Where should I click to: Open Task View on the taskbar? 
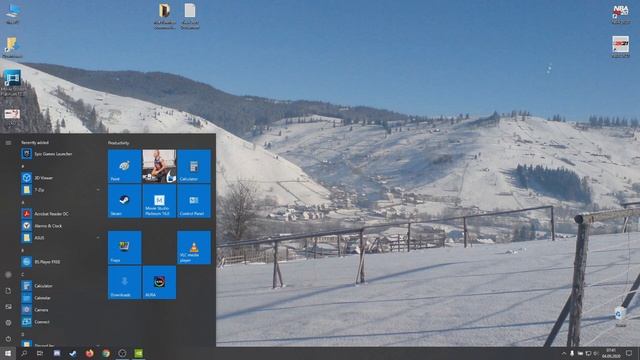click(40, 353)
